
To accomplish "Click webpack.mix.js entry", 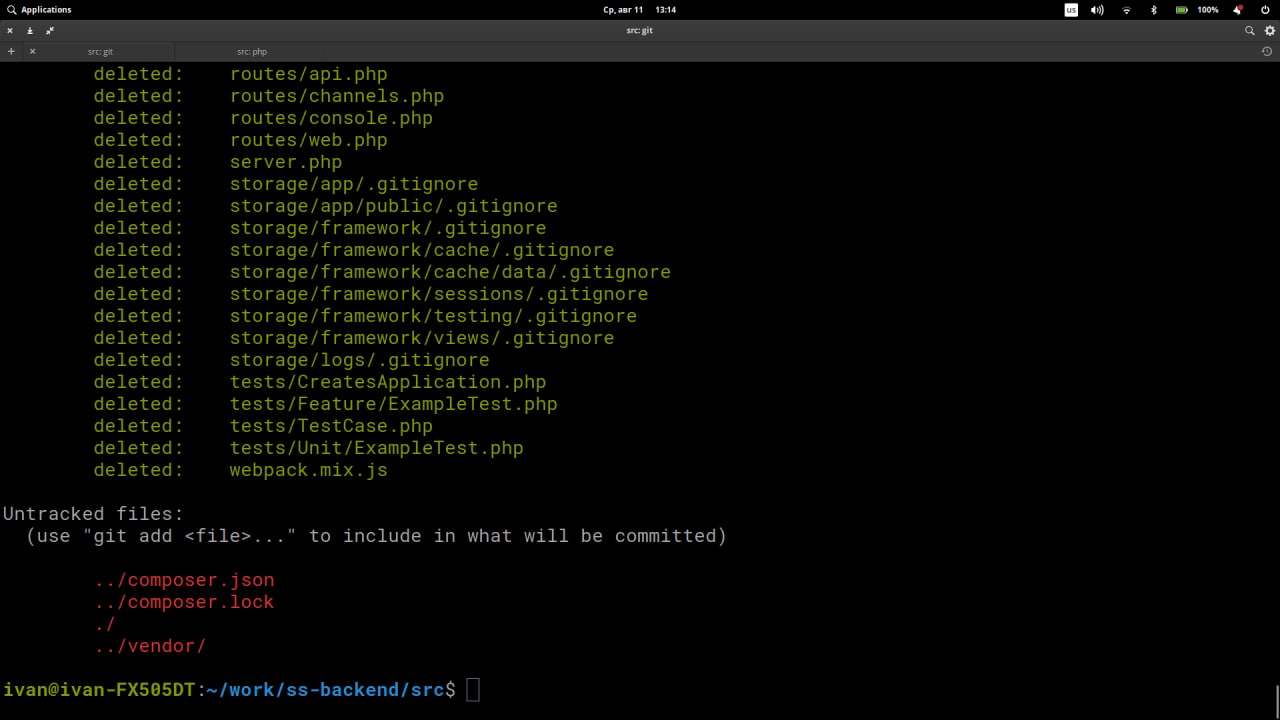I will 308,470.
